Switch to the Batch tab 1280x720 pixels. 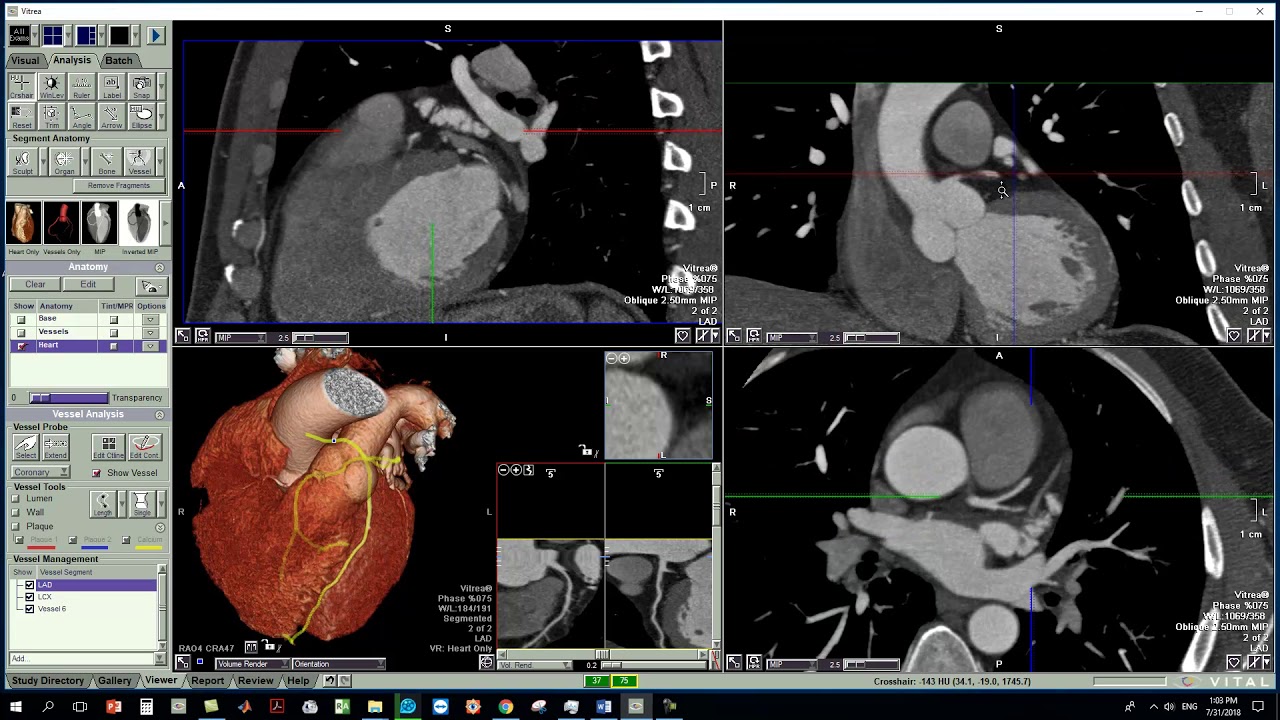(118, 60)
